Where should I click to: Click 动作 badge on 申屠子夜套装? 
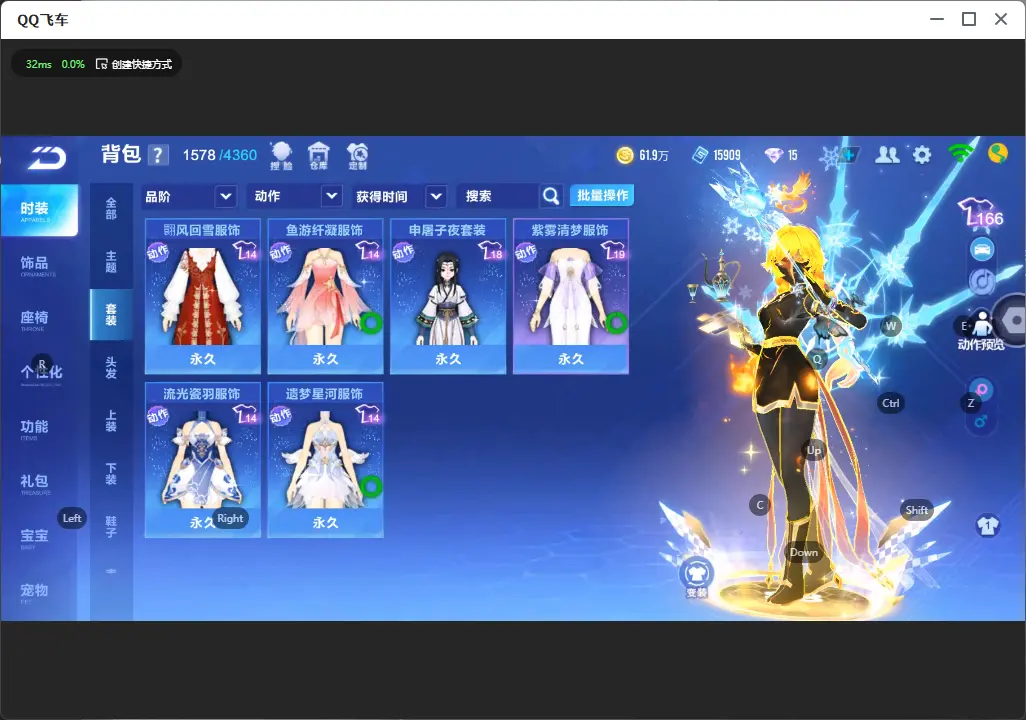[403, 252]
